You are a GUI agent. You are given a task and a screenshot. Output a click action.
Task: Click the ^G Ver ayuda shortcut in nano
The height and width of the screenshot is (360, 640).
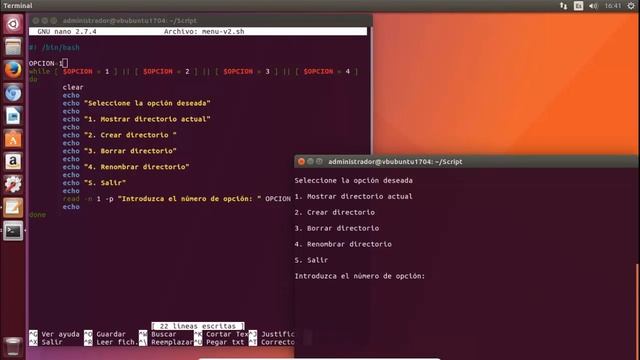click(54, 334)
